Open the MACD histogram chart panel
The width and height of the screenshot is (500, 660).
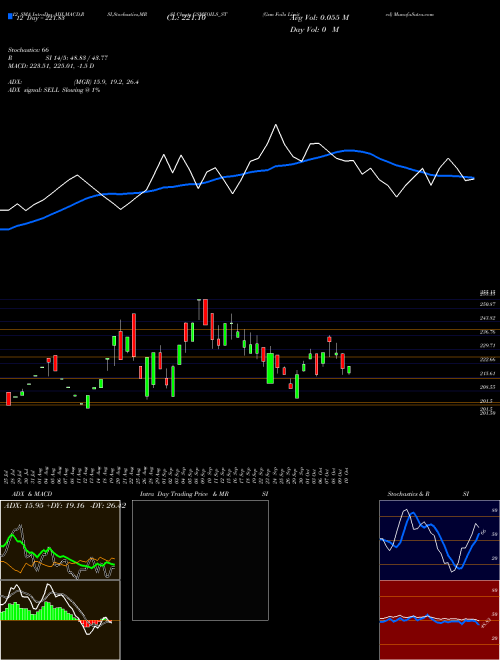click(x=60, y=620)
